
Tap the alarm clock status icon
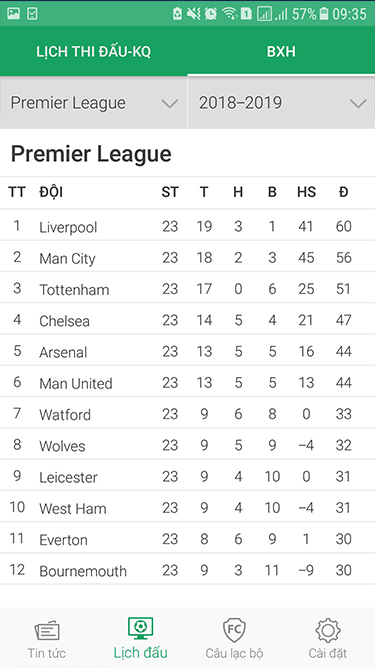click(211, 14)
